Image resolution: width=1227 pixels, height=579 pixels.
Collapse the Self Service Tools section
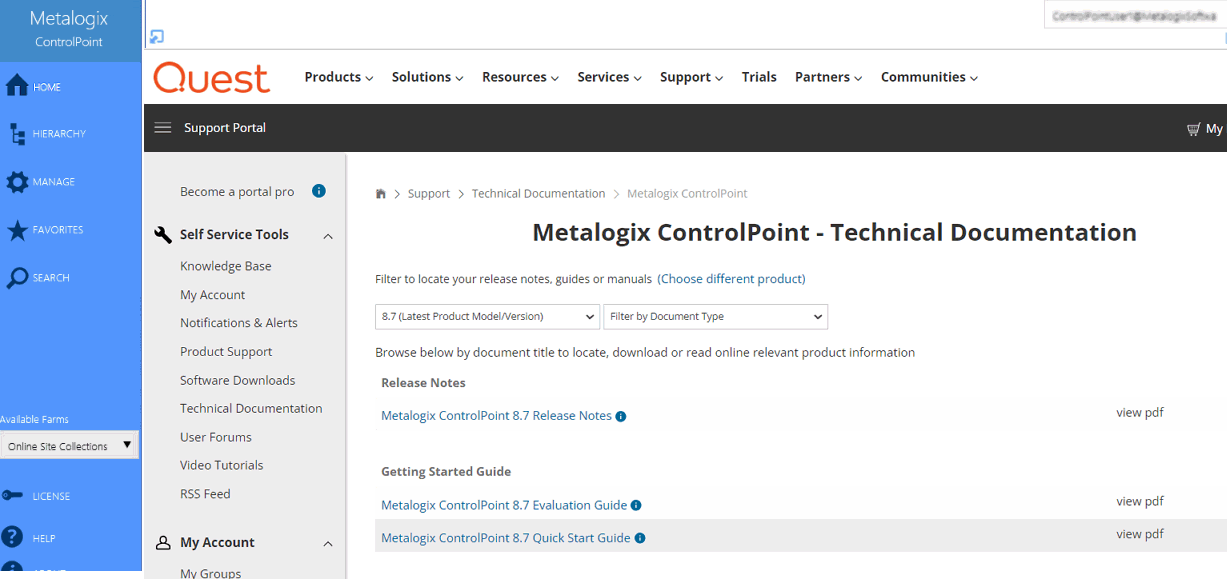pos(328,236)
